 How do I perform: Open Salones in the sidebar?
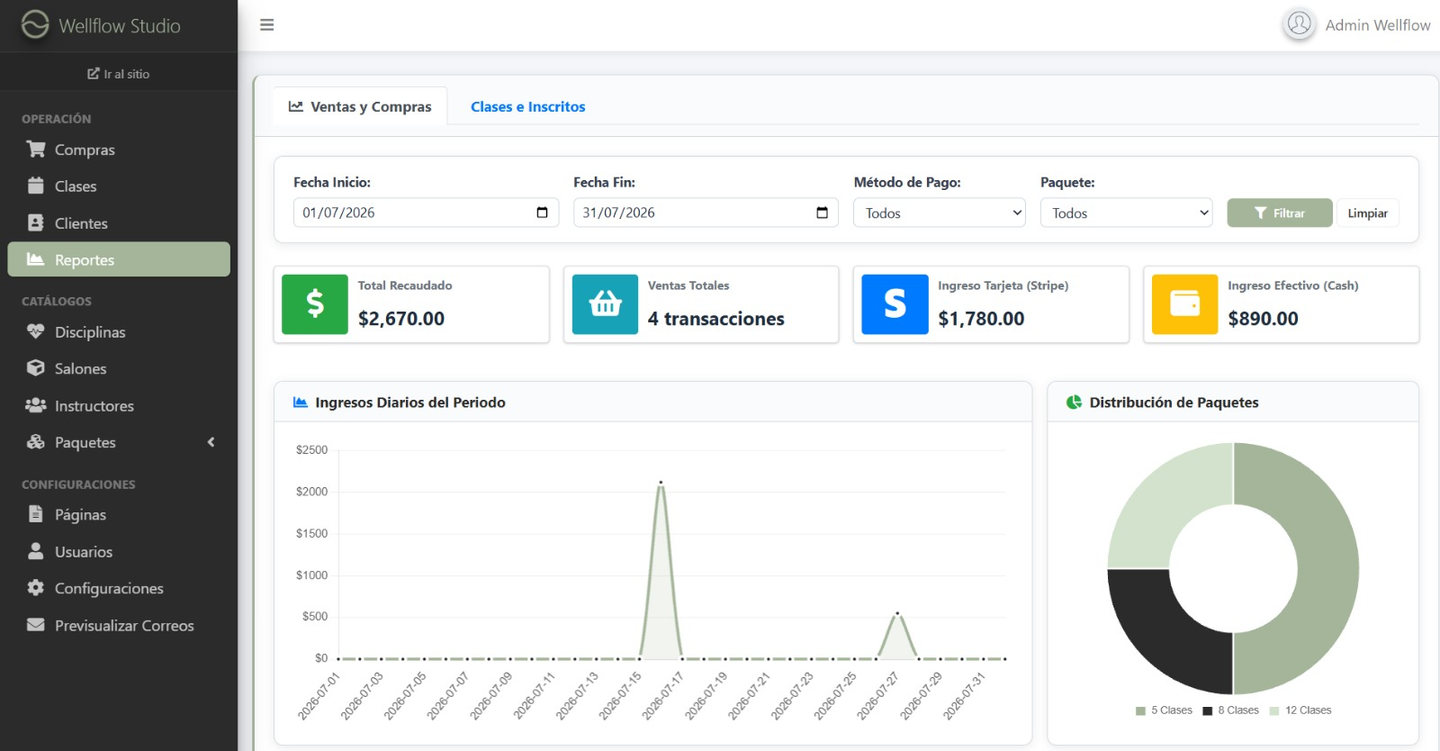119,368
